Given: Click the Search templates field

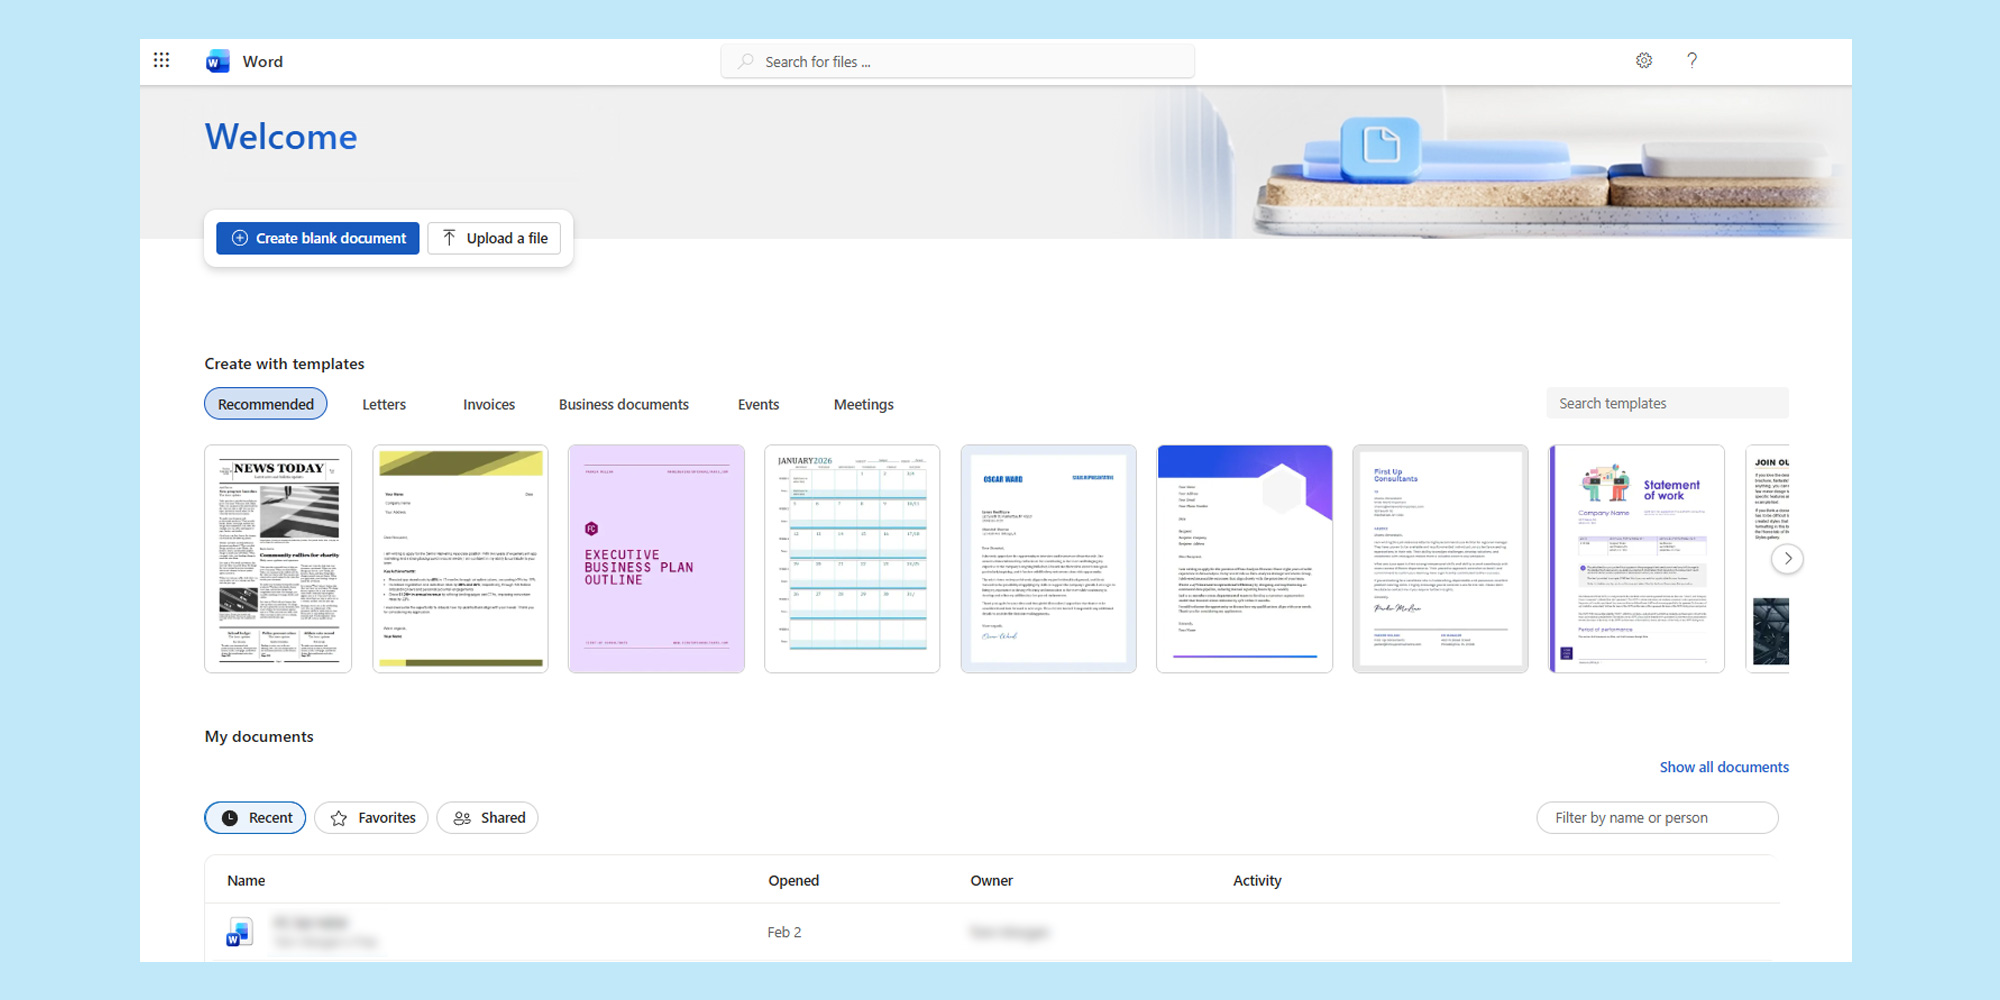Looking at the screenshot, I should click(1666, 403).
